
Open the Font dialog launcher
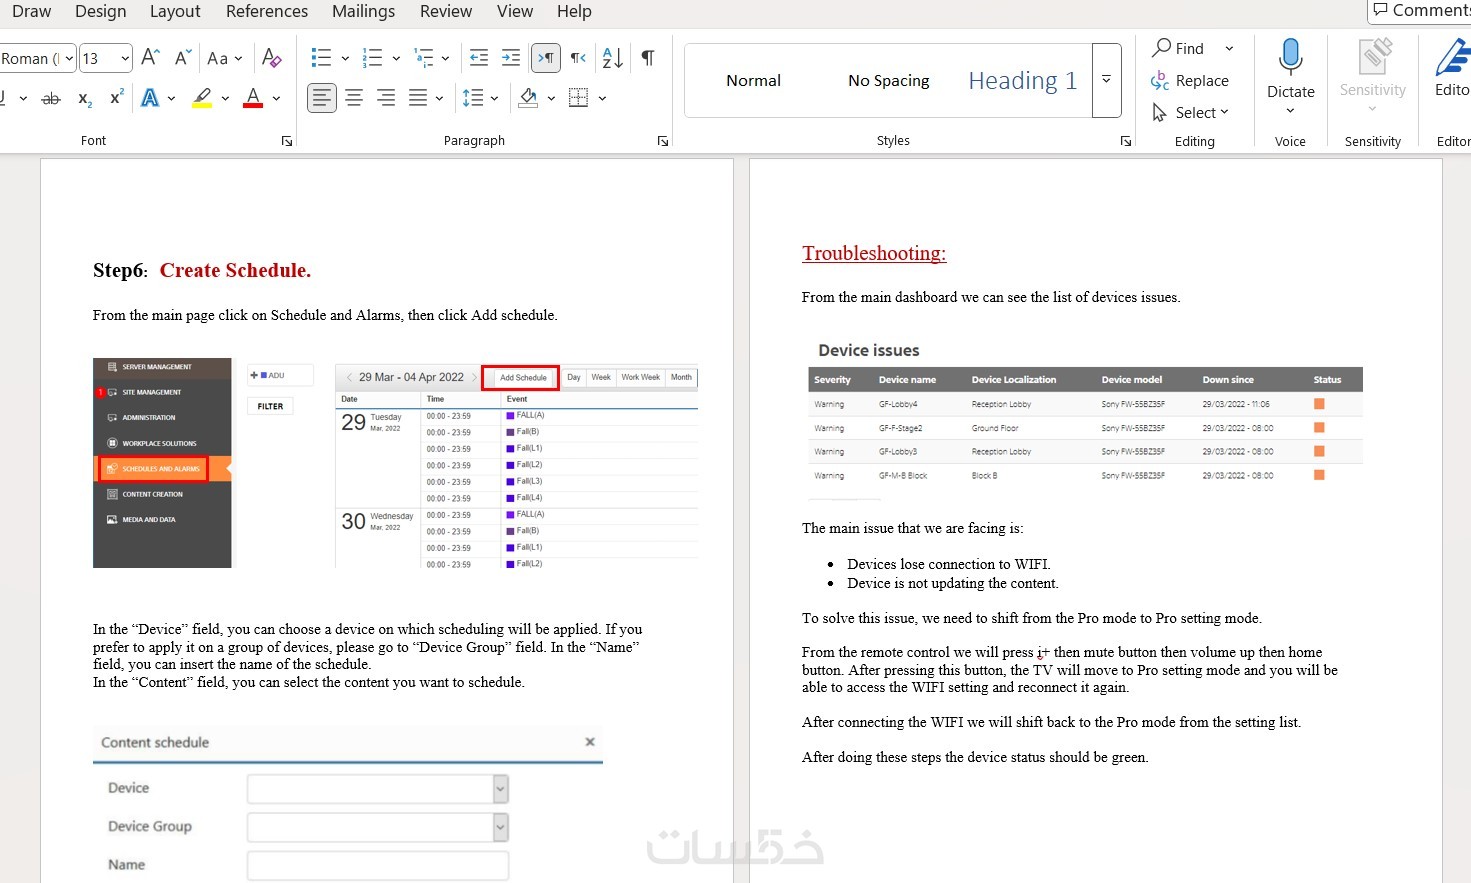pos(287,141)
